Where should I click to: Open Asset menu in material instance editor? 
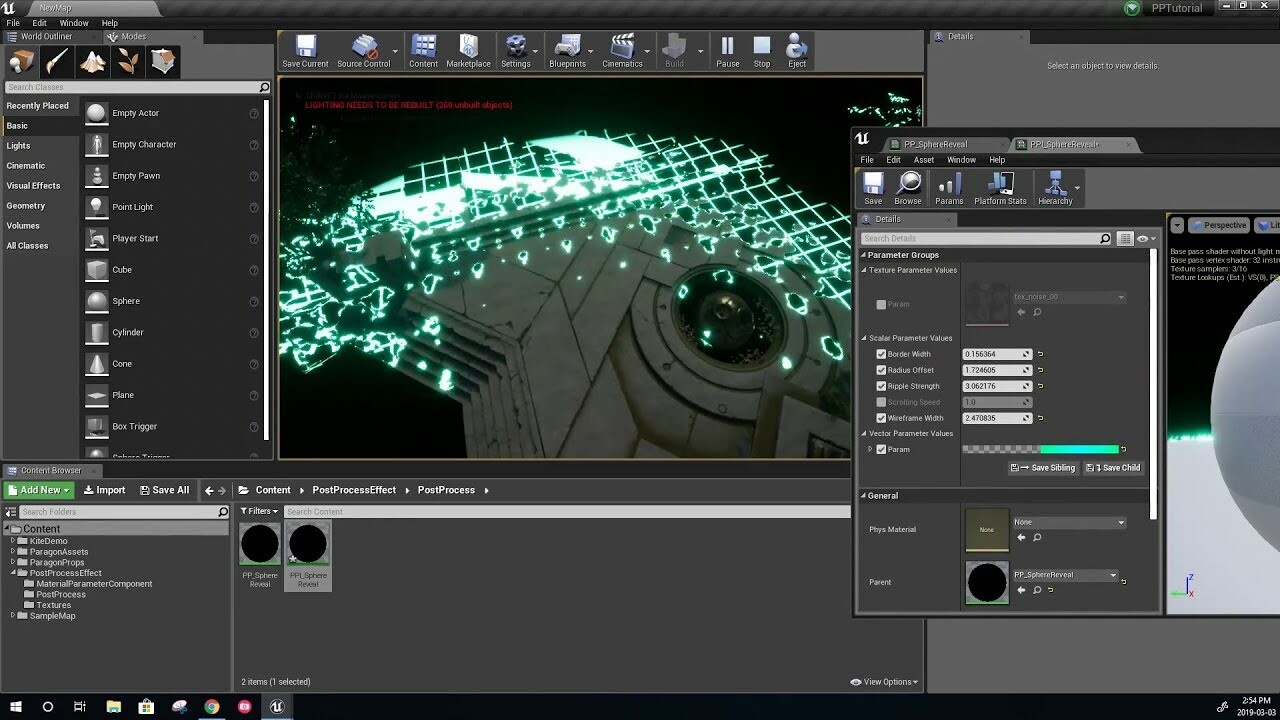pos(924,160)
